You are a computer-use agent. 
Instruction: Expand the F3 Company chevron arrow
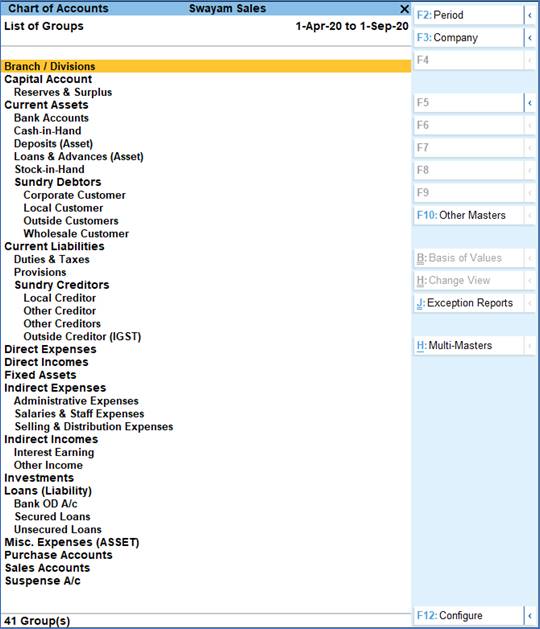(x=530, y=38)
